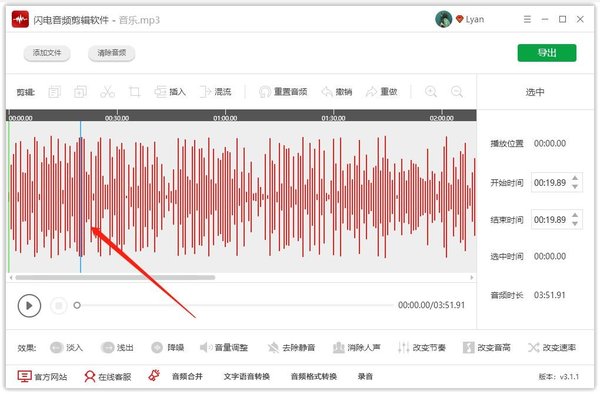Open 文字语音转换 text-to-speech tool
600x394 pixels.
click(247, 376)
